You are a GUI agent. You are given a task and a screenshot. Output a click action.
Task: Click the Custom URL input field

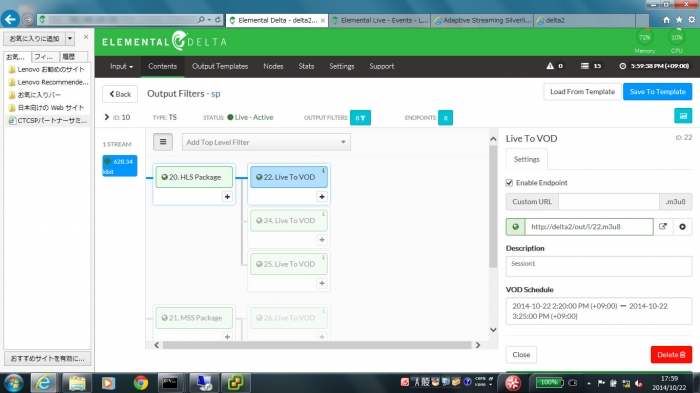(608, 202)
